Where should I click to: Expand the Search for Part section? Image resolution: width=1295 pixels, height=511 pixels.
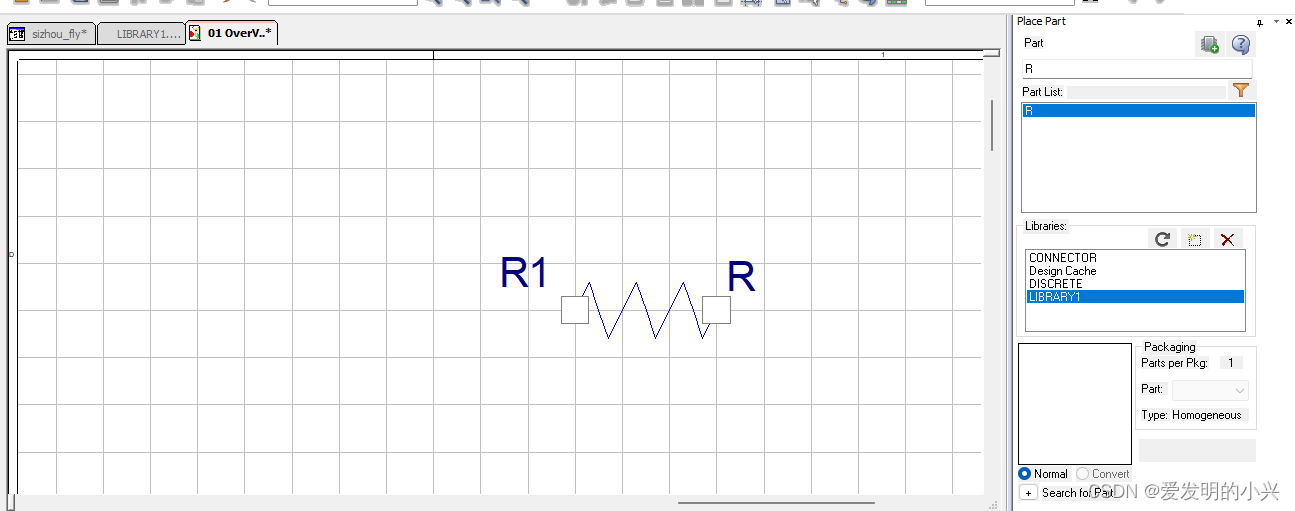coord(1027,493)
